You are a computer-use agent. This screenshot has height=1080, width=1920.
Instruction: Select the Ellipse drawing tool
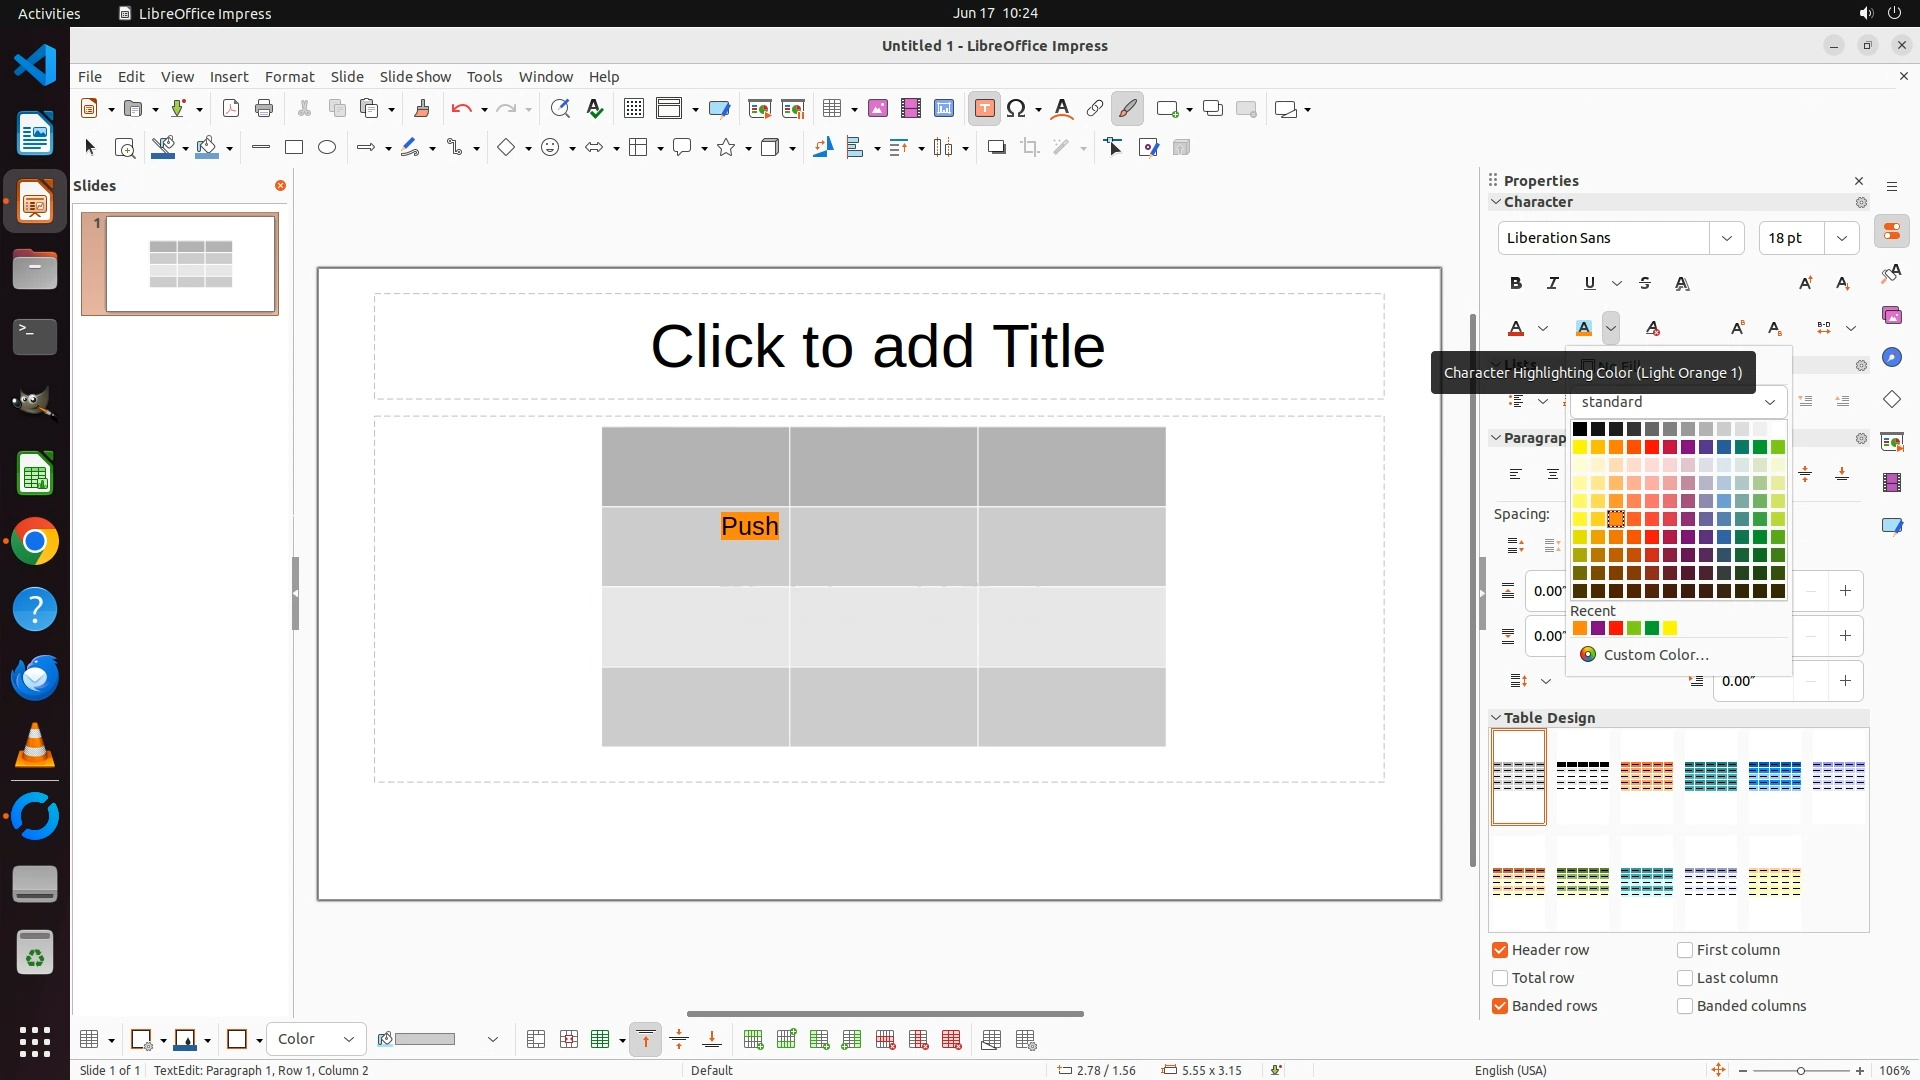coord(327,148)
